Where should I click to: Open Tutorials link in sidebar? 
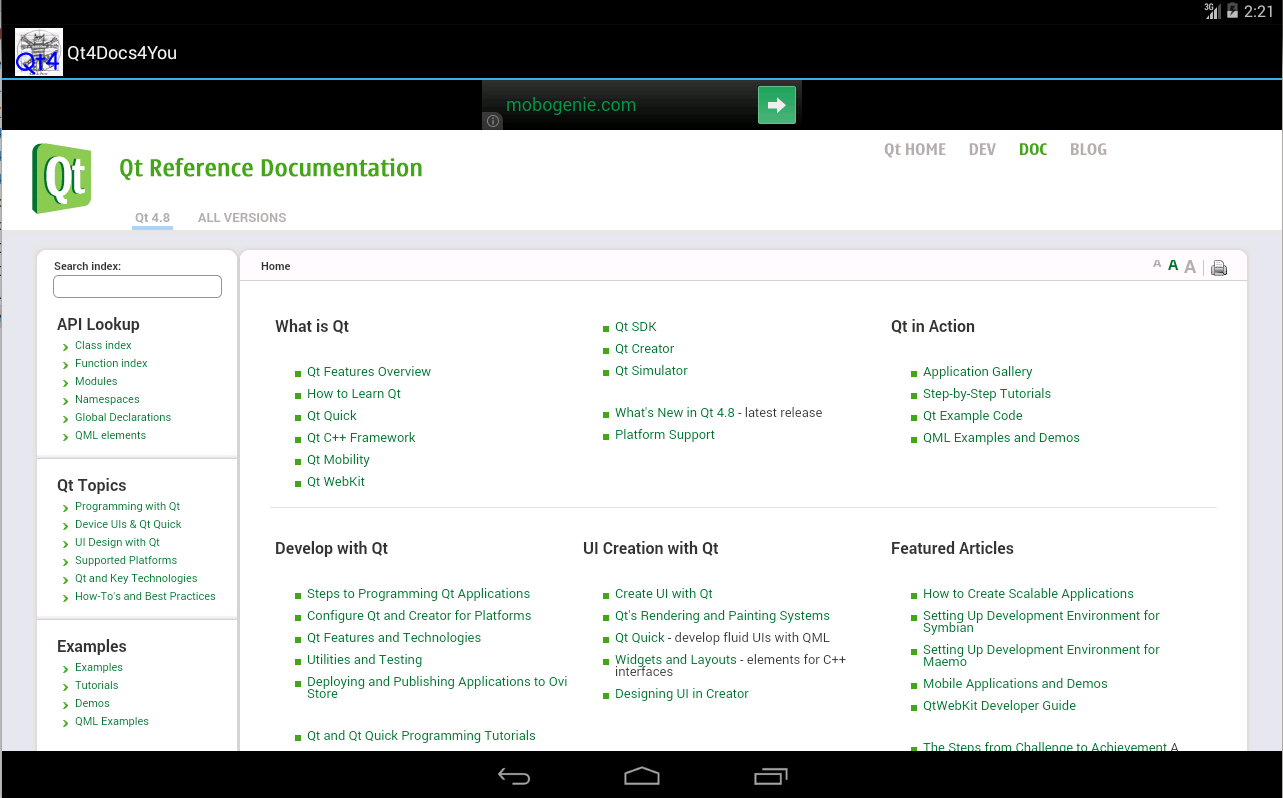click(96, 685)
